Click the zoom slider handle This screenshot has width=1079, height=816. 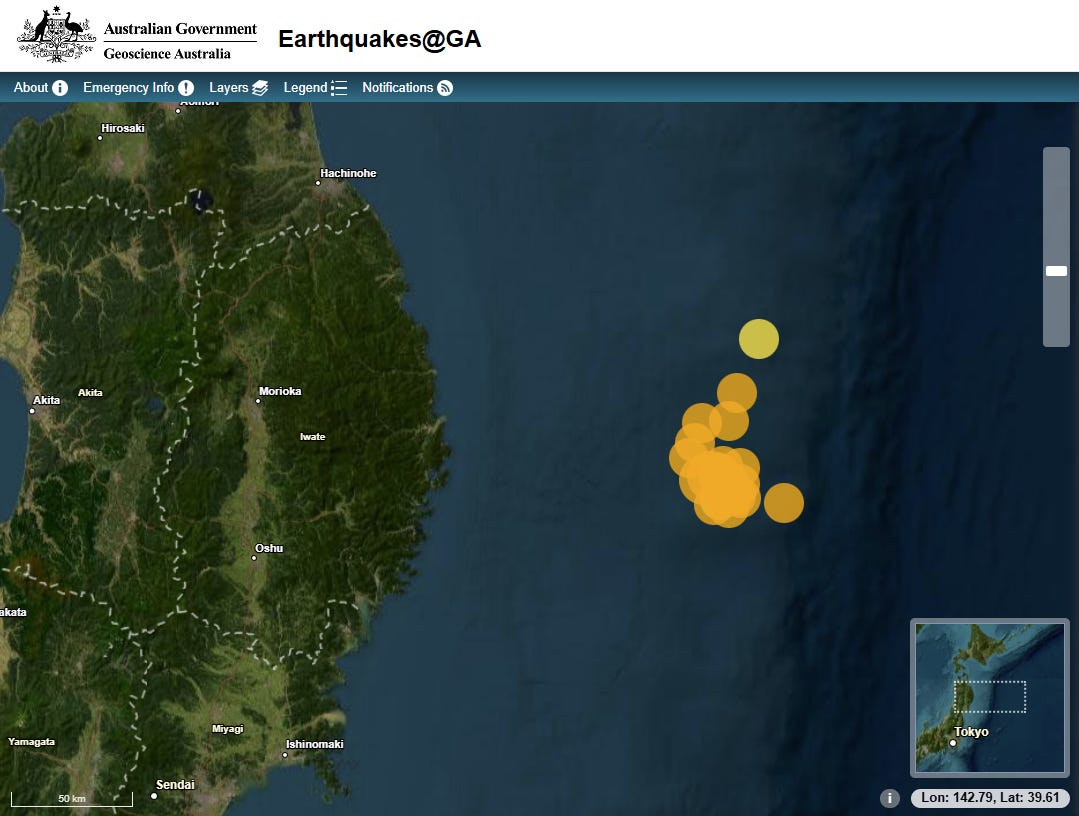[x=1056, y=270]
